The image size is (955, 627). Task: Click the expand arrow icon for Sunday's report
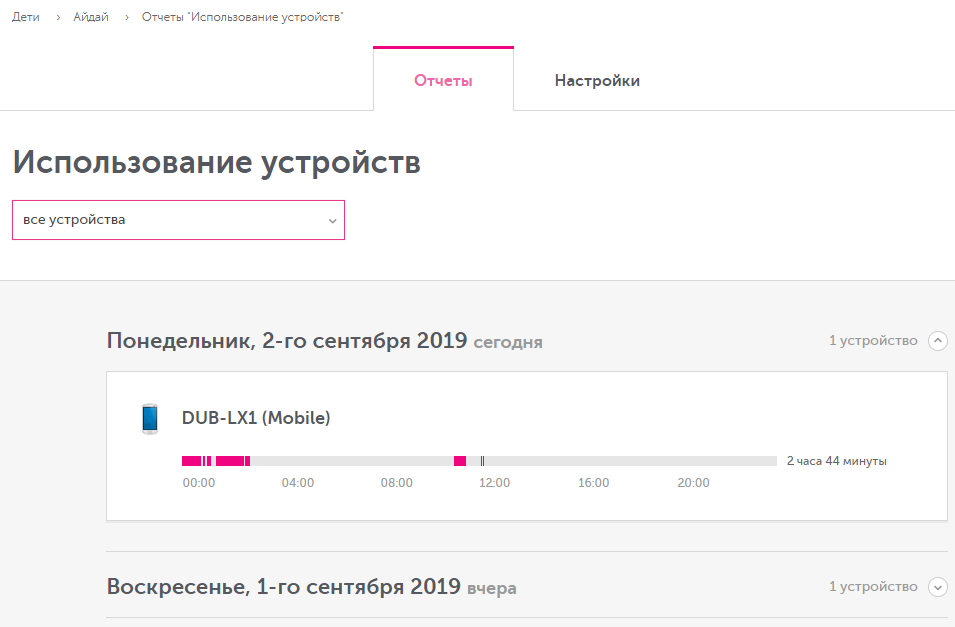937,587
